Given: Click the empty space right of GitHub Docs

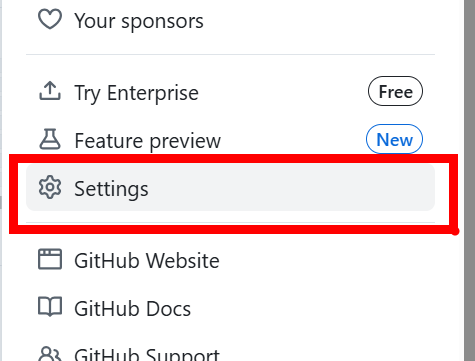Looking at the screenshot, I should (x=312, y=307).
